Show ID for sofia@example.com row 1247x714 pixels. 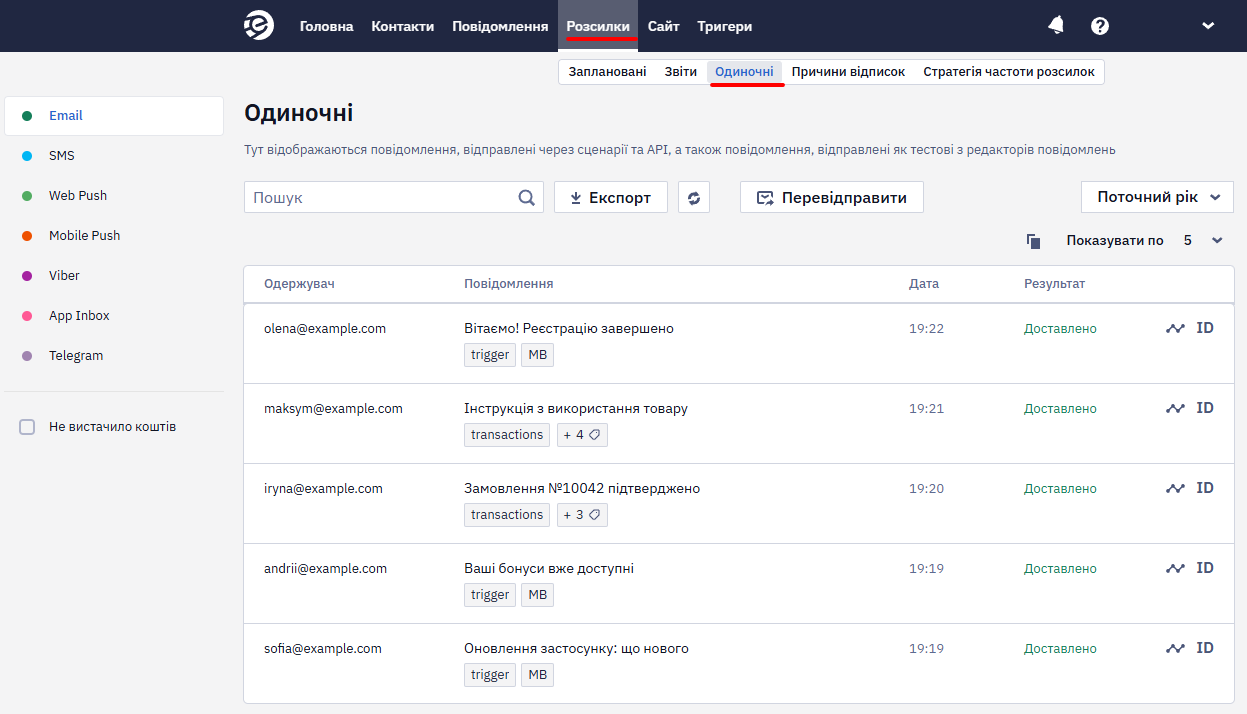coord(1205,648)
